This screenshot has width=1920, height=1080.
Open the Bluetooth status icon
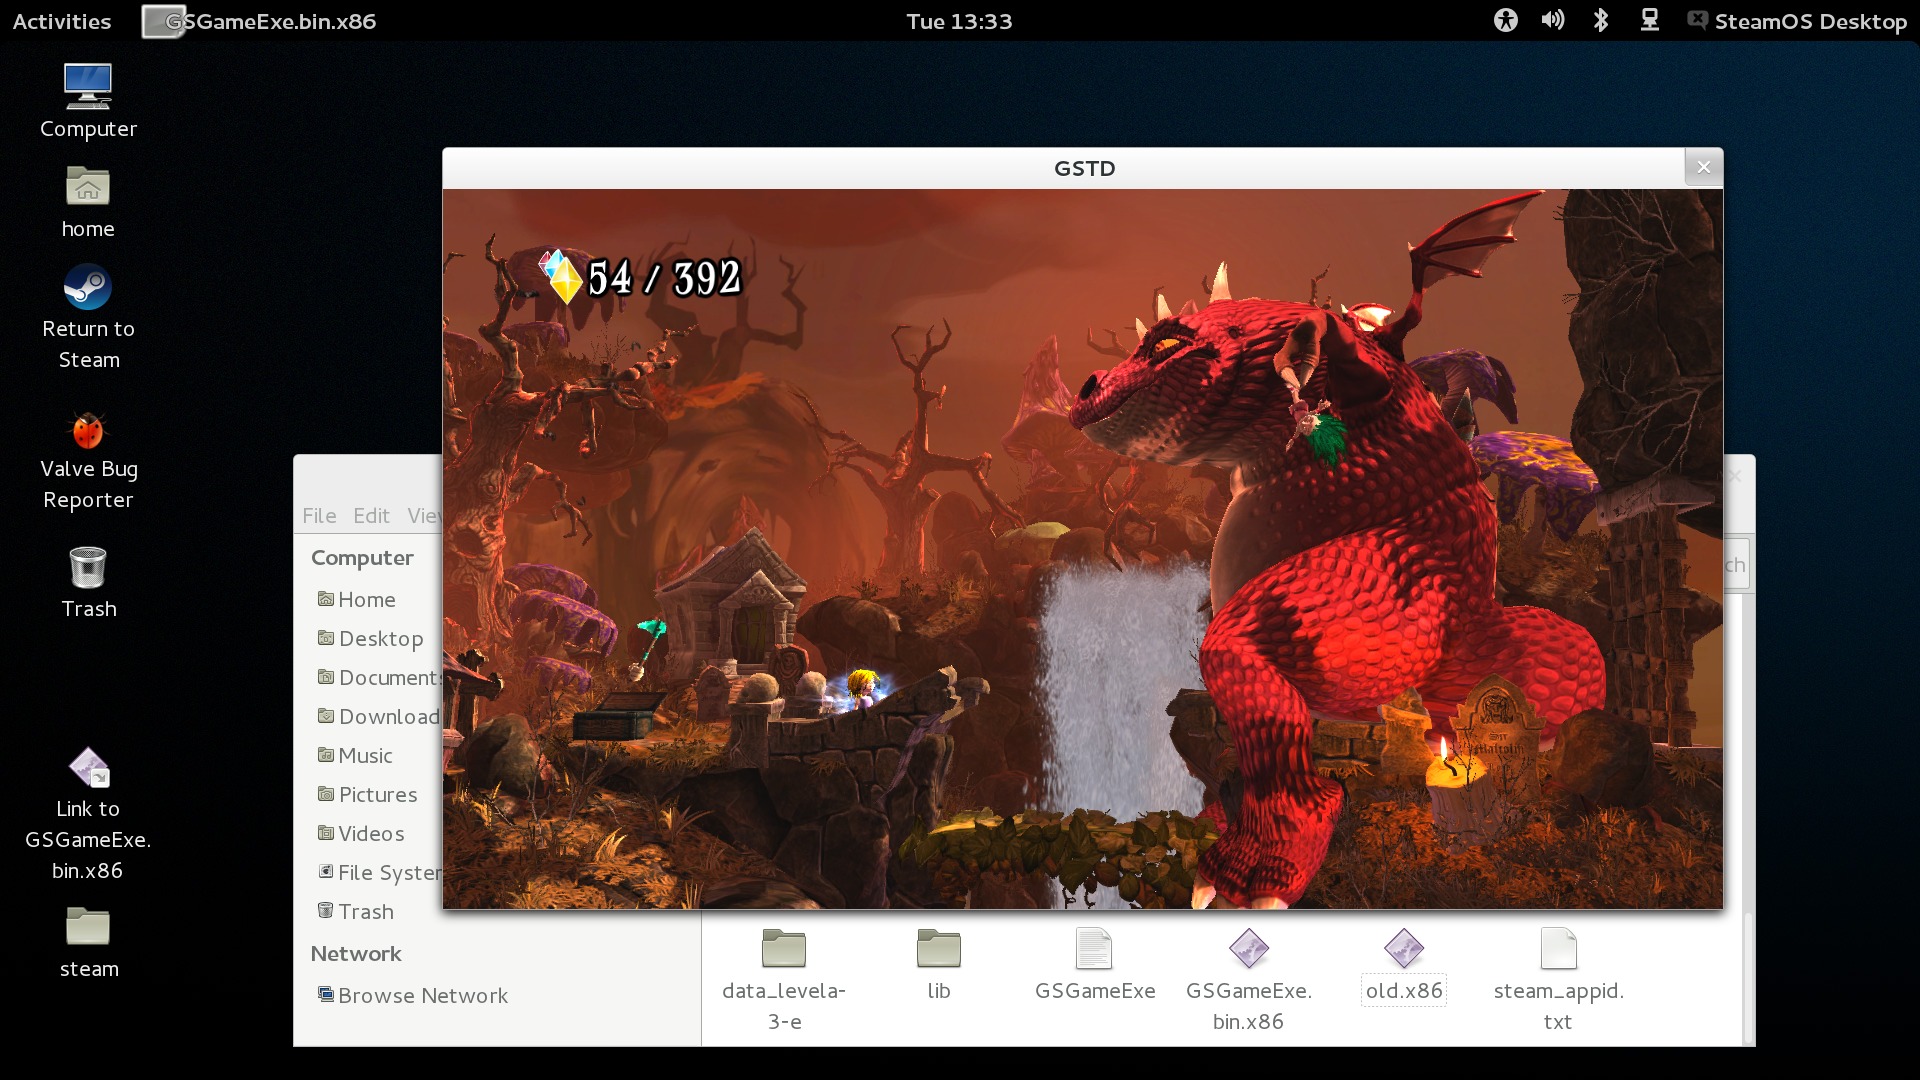(1600, 21)
